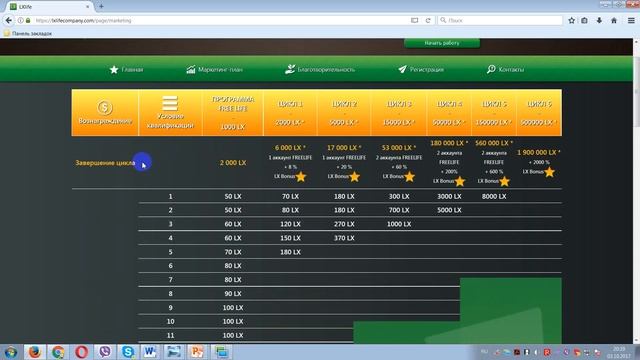
Task: Go to Главная in the green menu
Action: (x=127, y=70)
